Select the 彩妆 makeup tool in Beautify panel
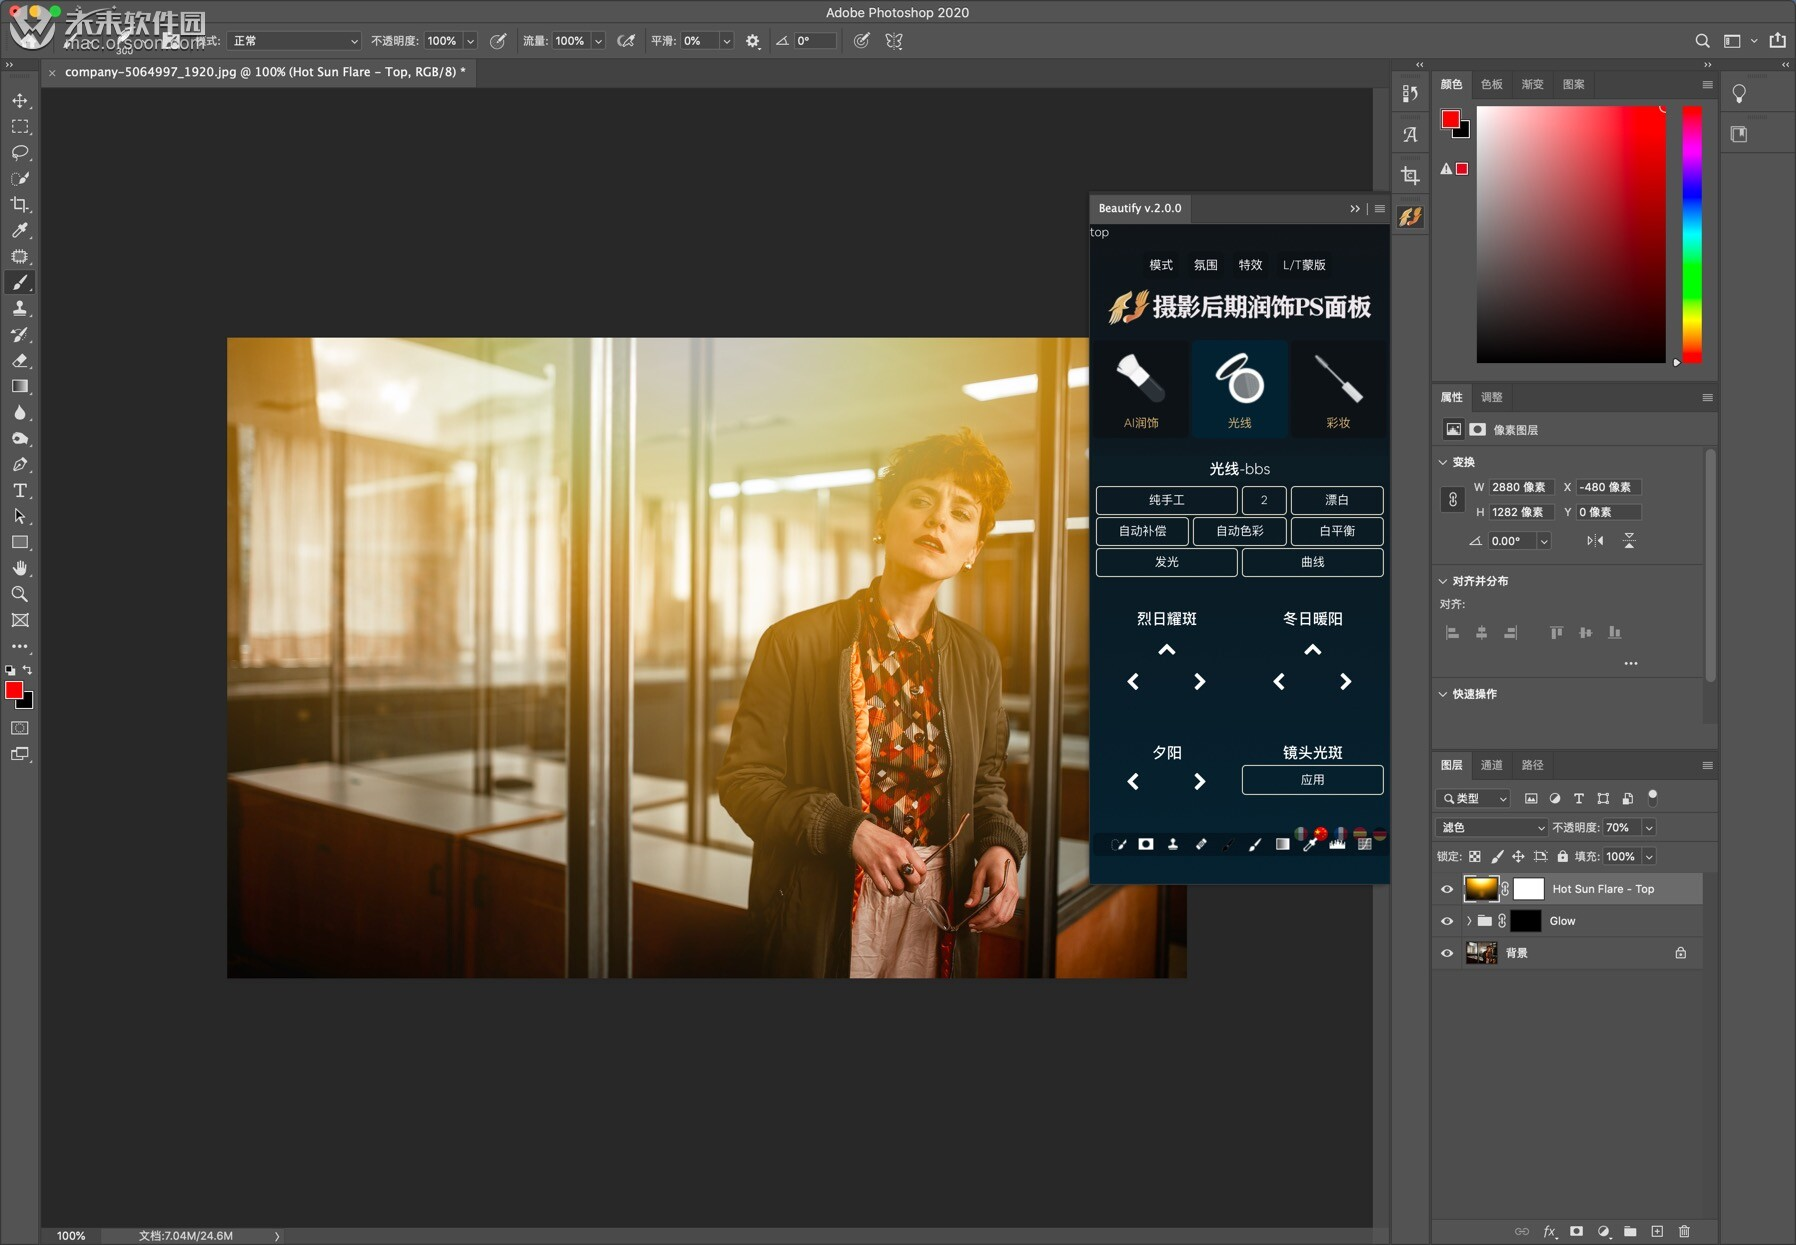This screenshot has height=1245, width=1796. 1338,389
